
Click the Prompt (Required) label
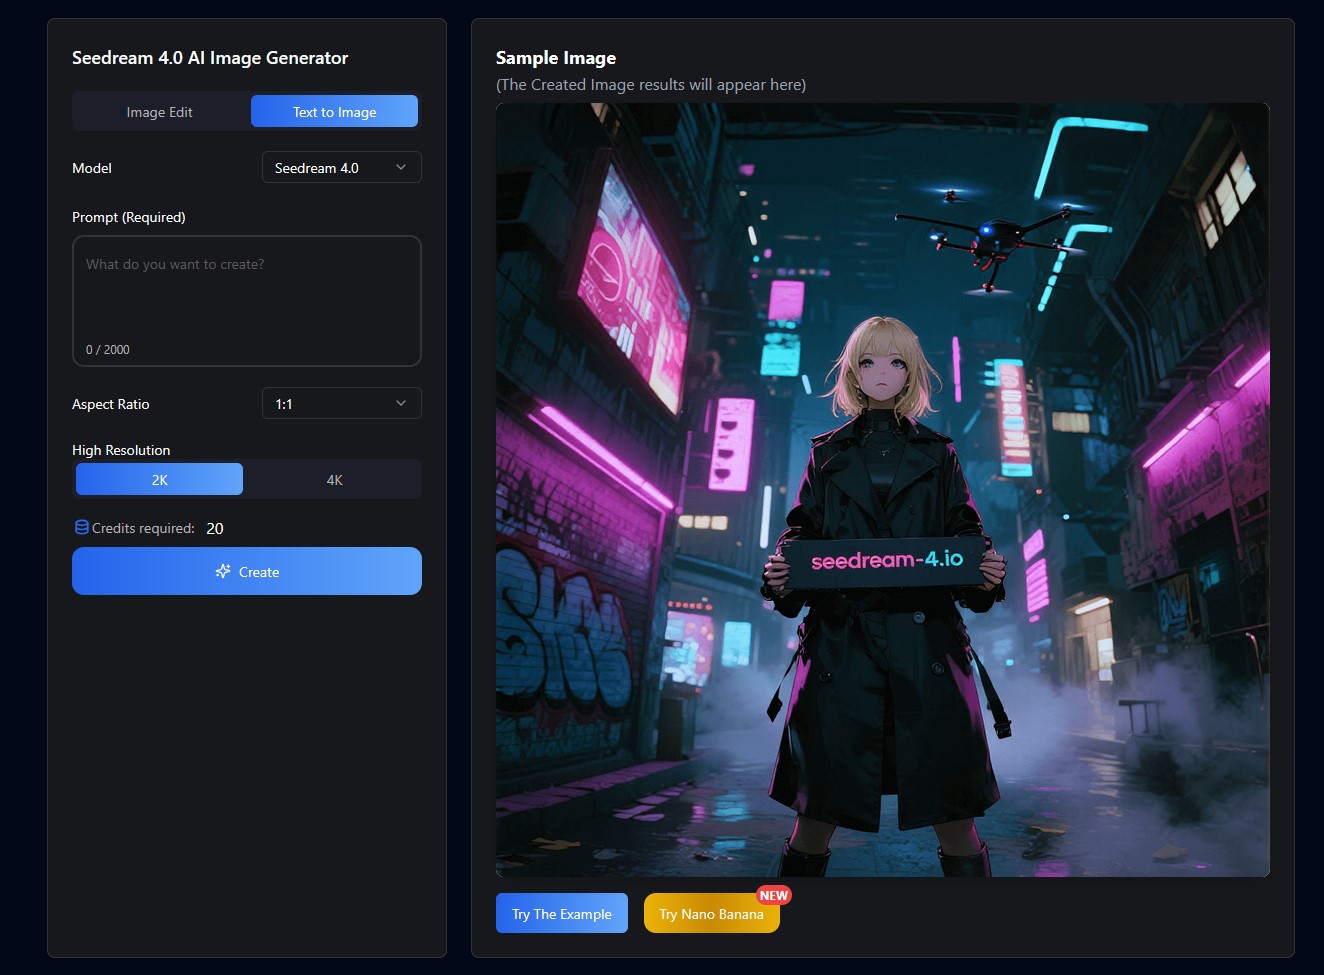[129, 217]
